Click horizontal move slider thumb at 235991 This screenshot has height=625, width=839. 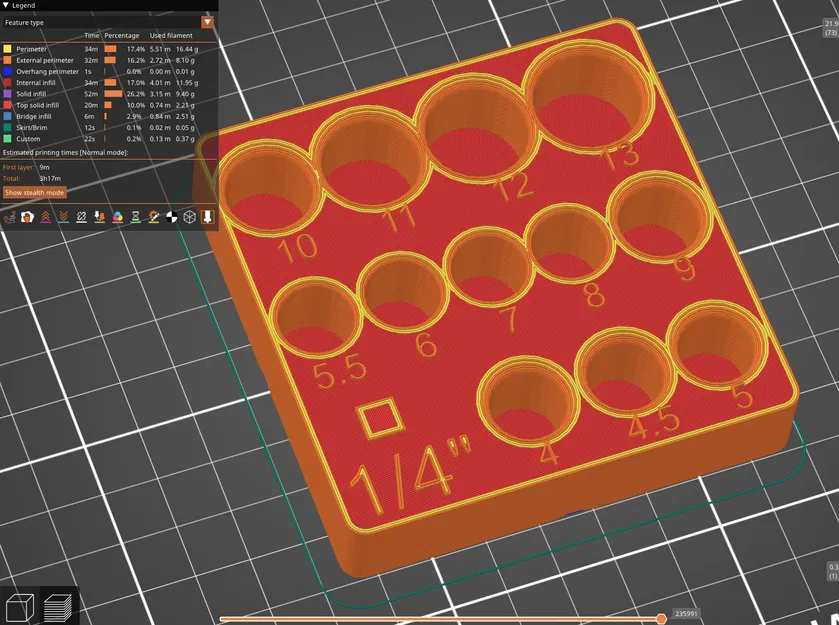point(661,619)
